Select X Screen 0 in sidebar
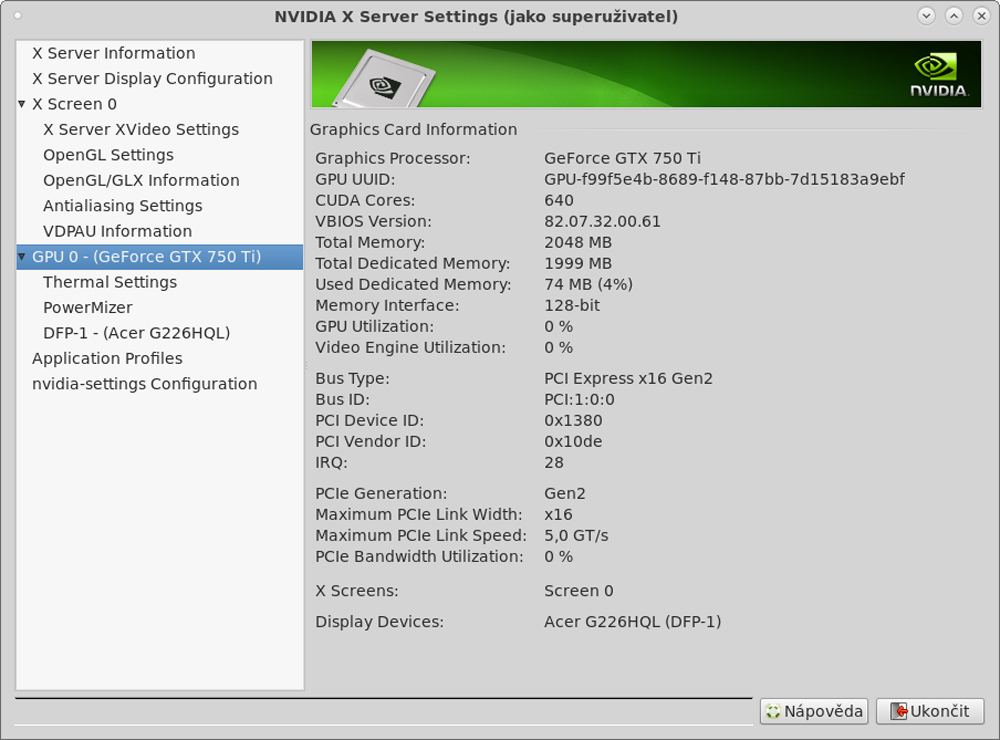Image resolution: width=1000 pixels, height=740 pixels. coord(75,104)
